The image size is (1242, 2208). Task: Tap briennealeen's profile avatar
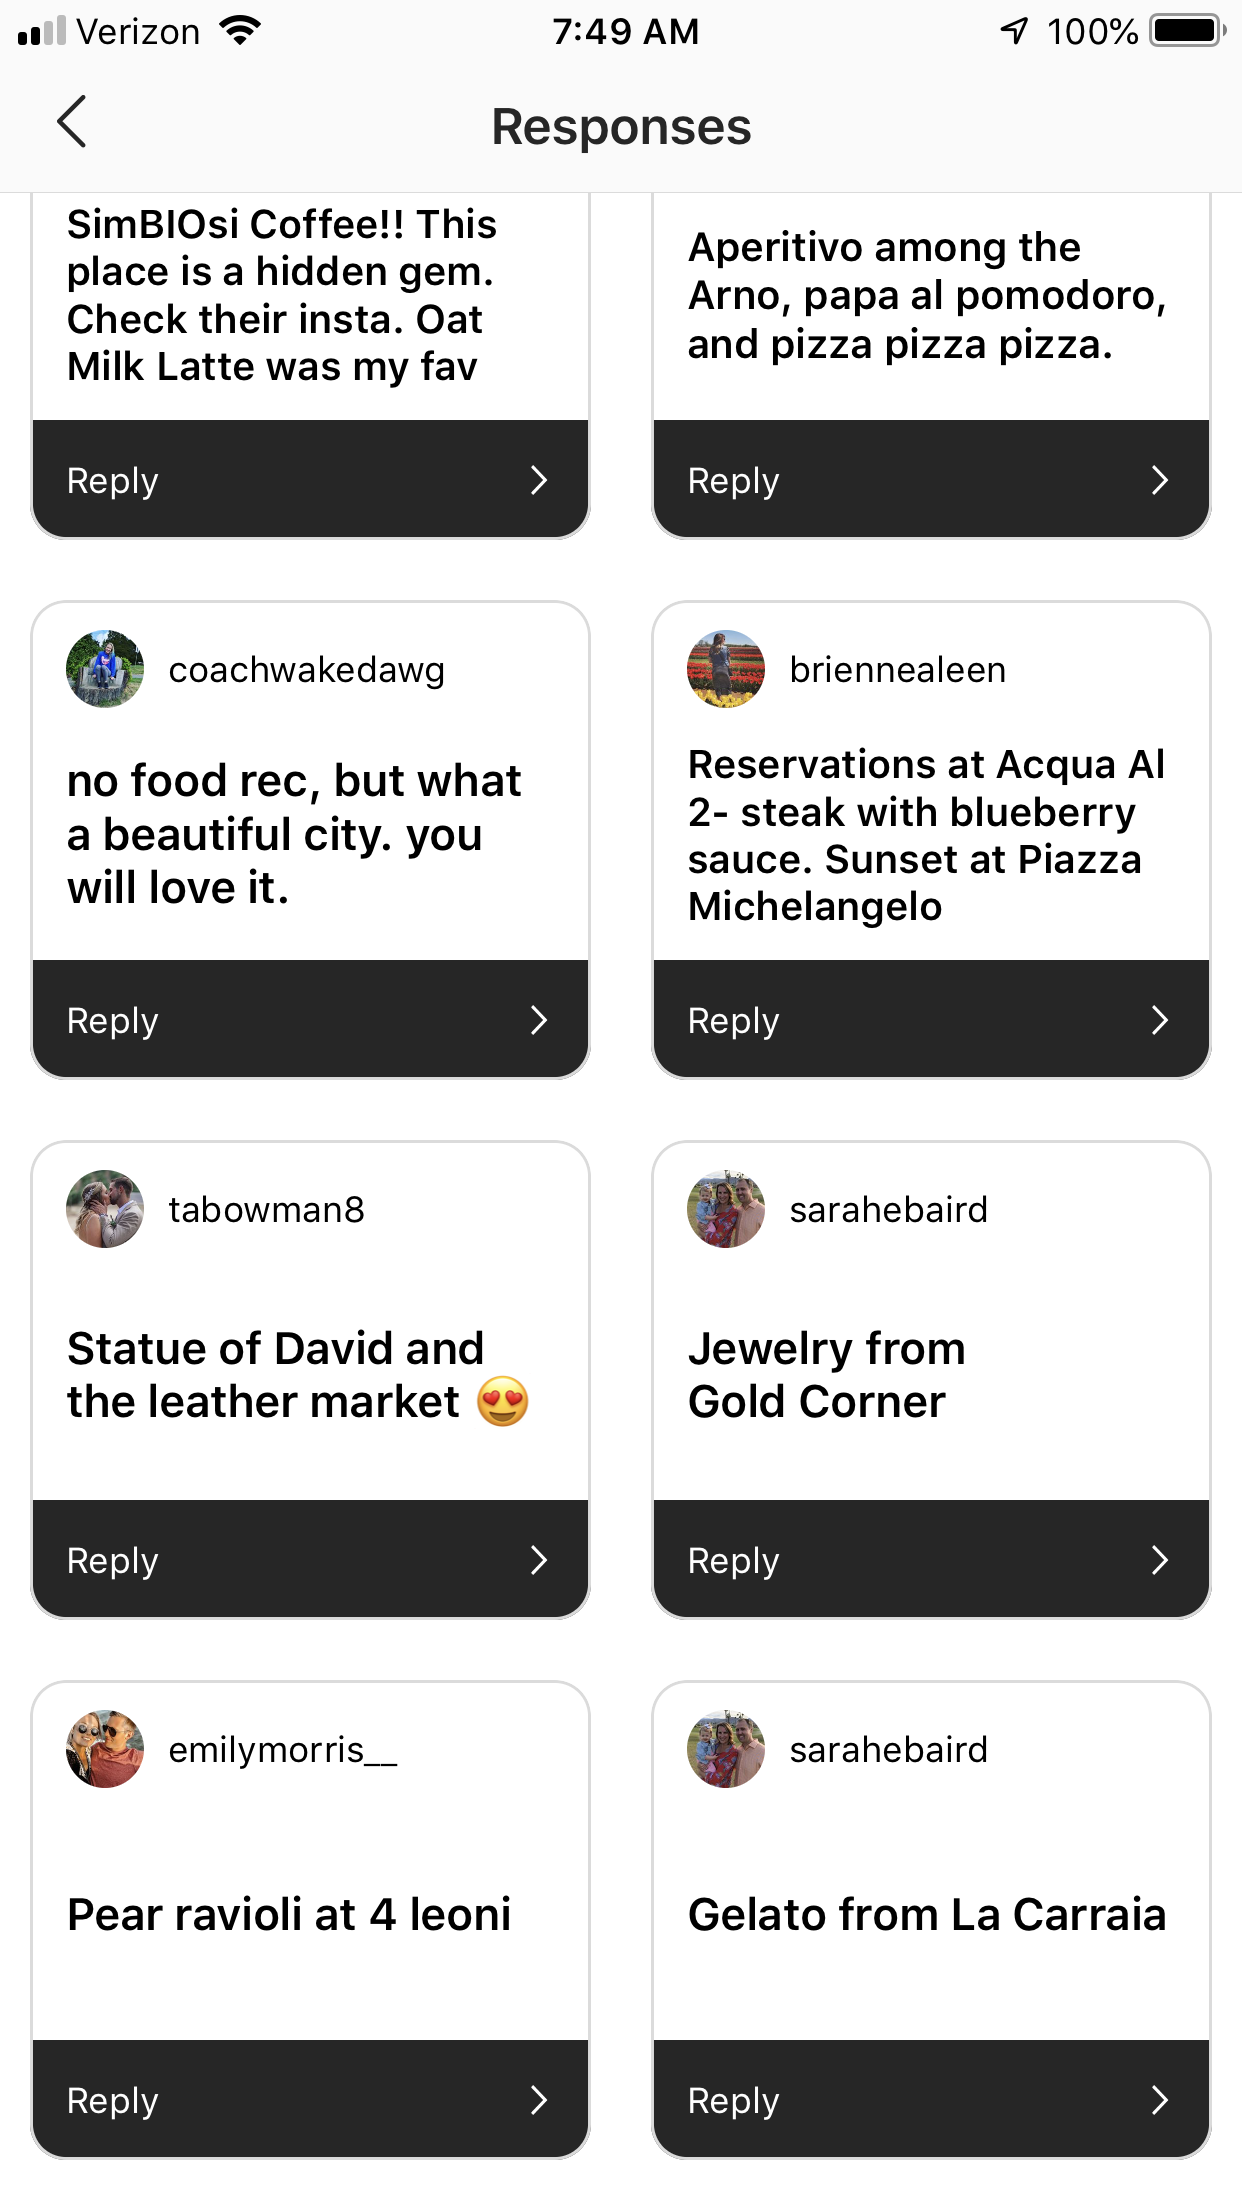click(726, 669)
